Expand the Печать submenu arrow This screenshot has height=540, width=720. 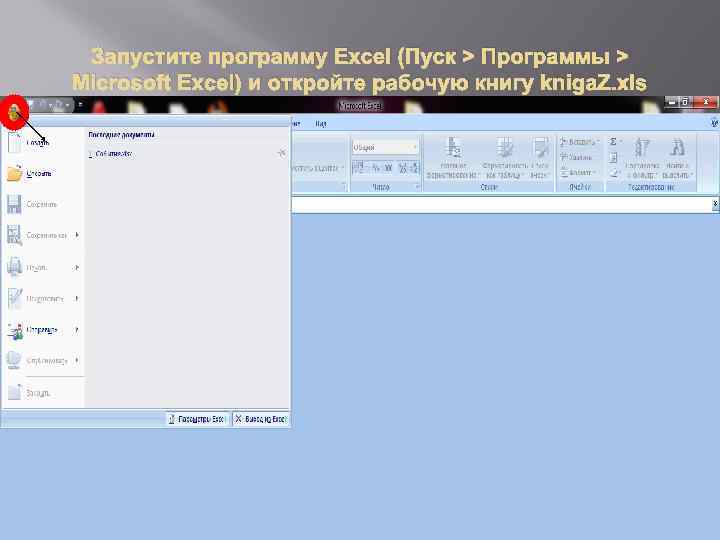tap(77, 267)
